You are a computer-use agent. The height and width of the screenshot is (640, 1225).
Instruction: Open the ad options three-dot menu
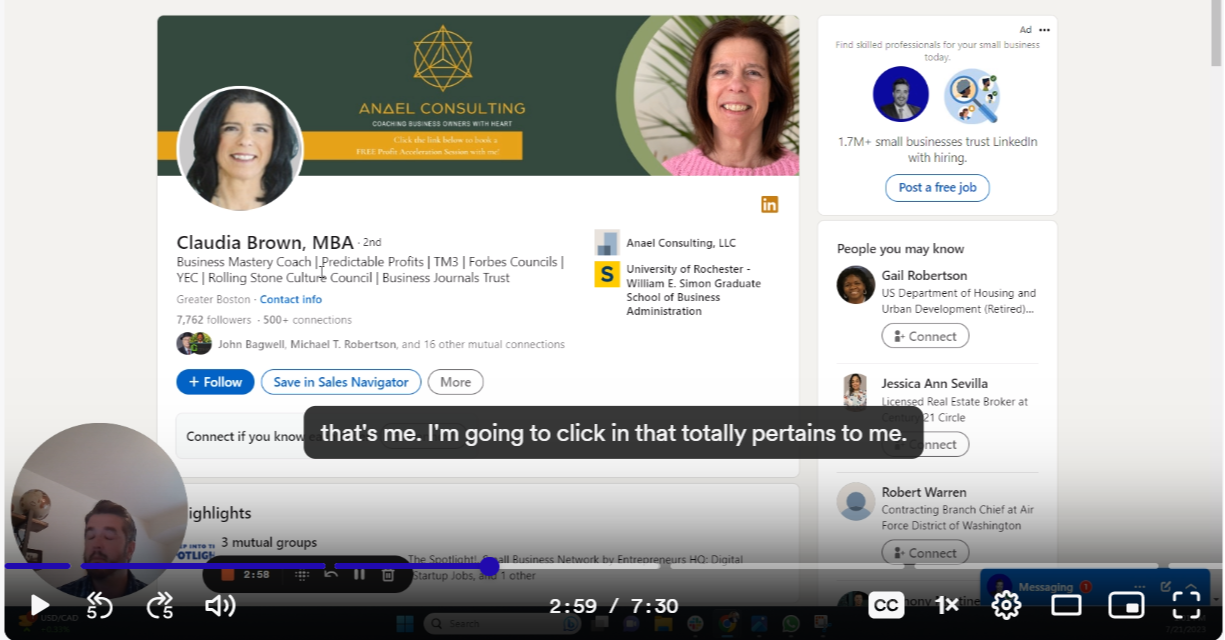tap(1044, 30)
